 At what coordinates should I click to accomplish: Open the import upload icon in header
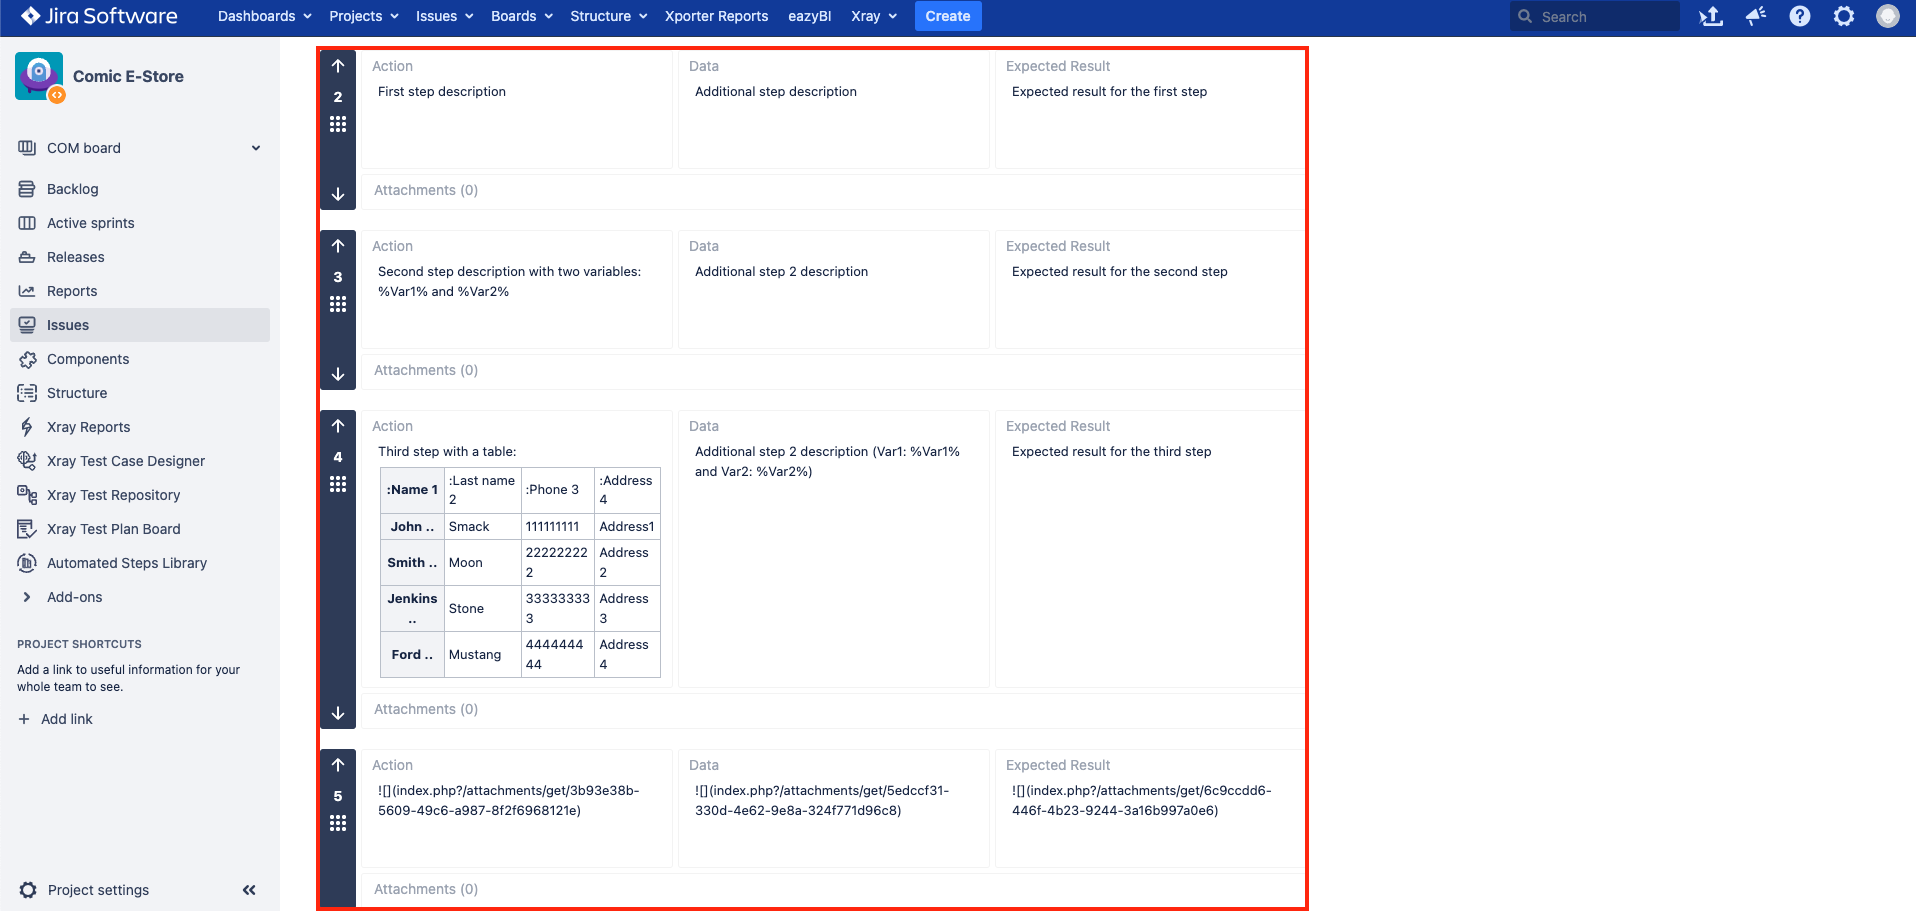[x=1711, y=16]
